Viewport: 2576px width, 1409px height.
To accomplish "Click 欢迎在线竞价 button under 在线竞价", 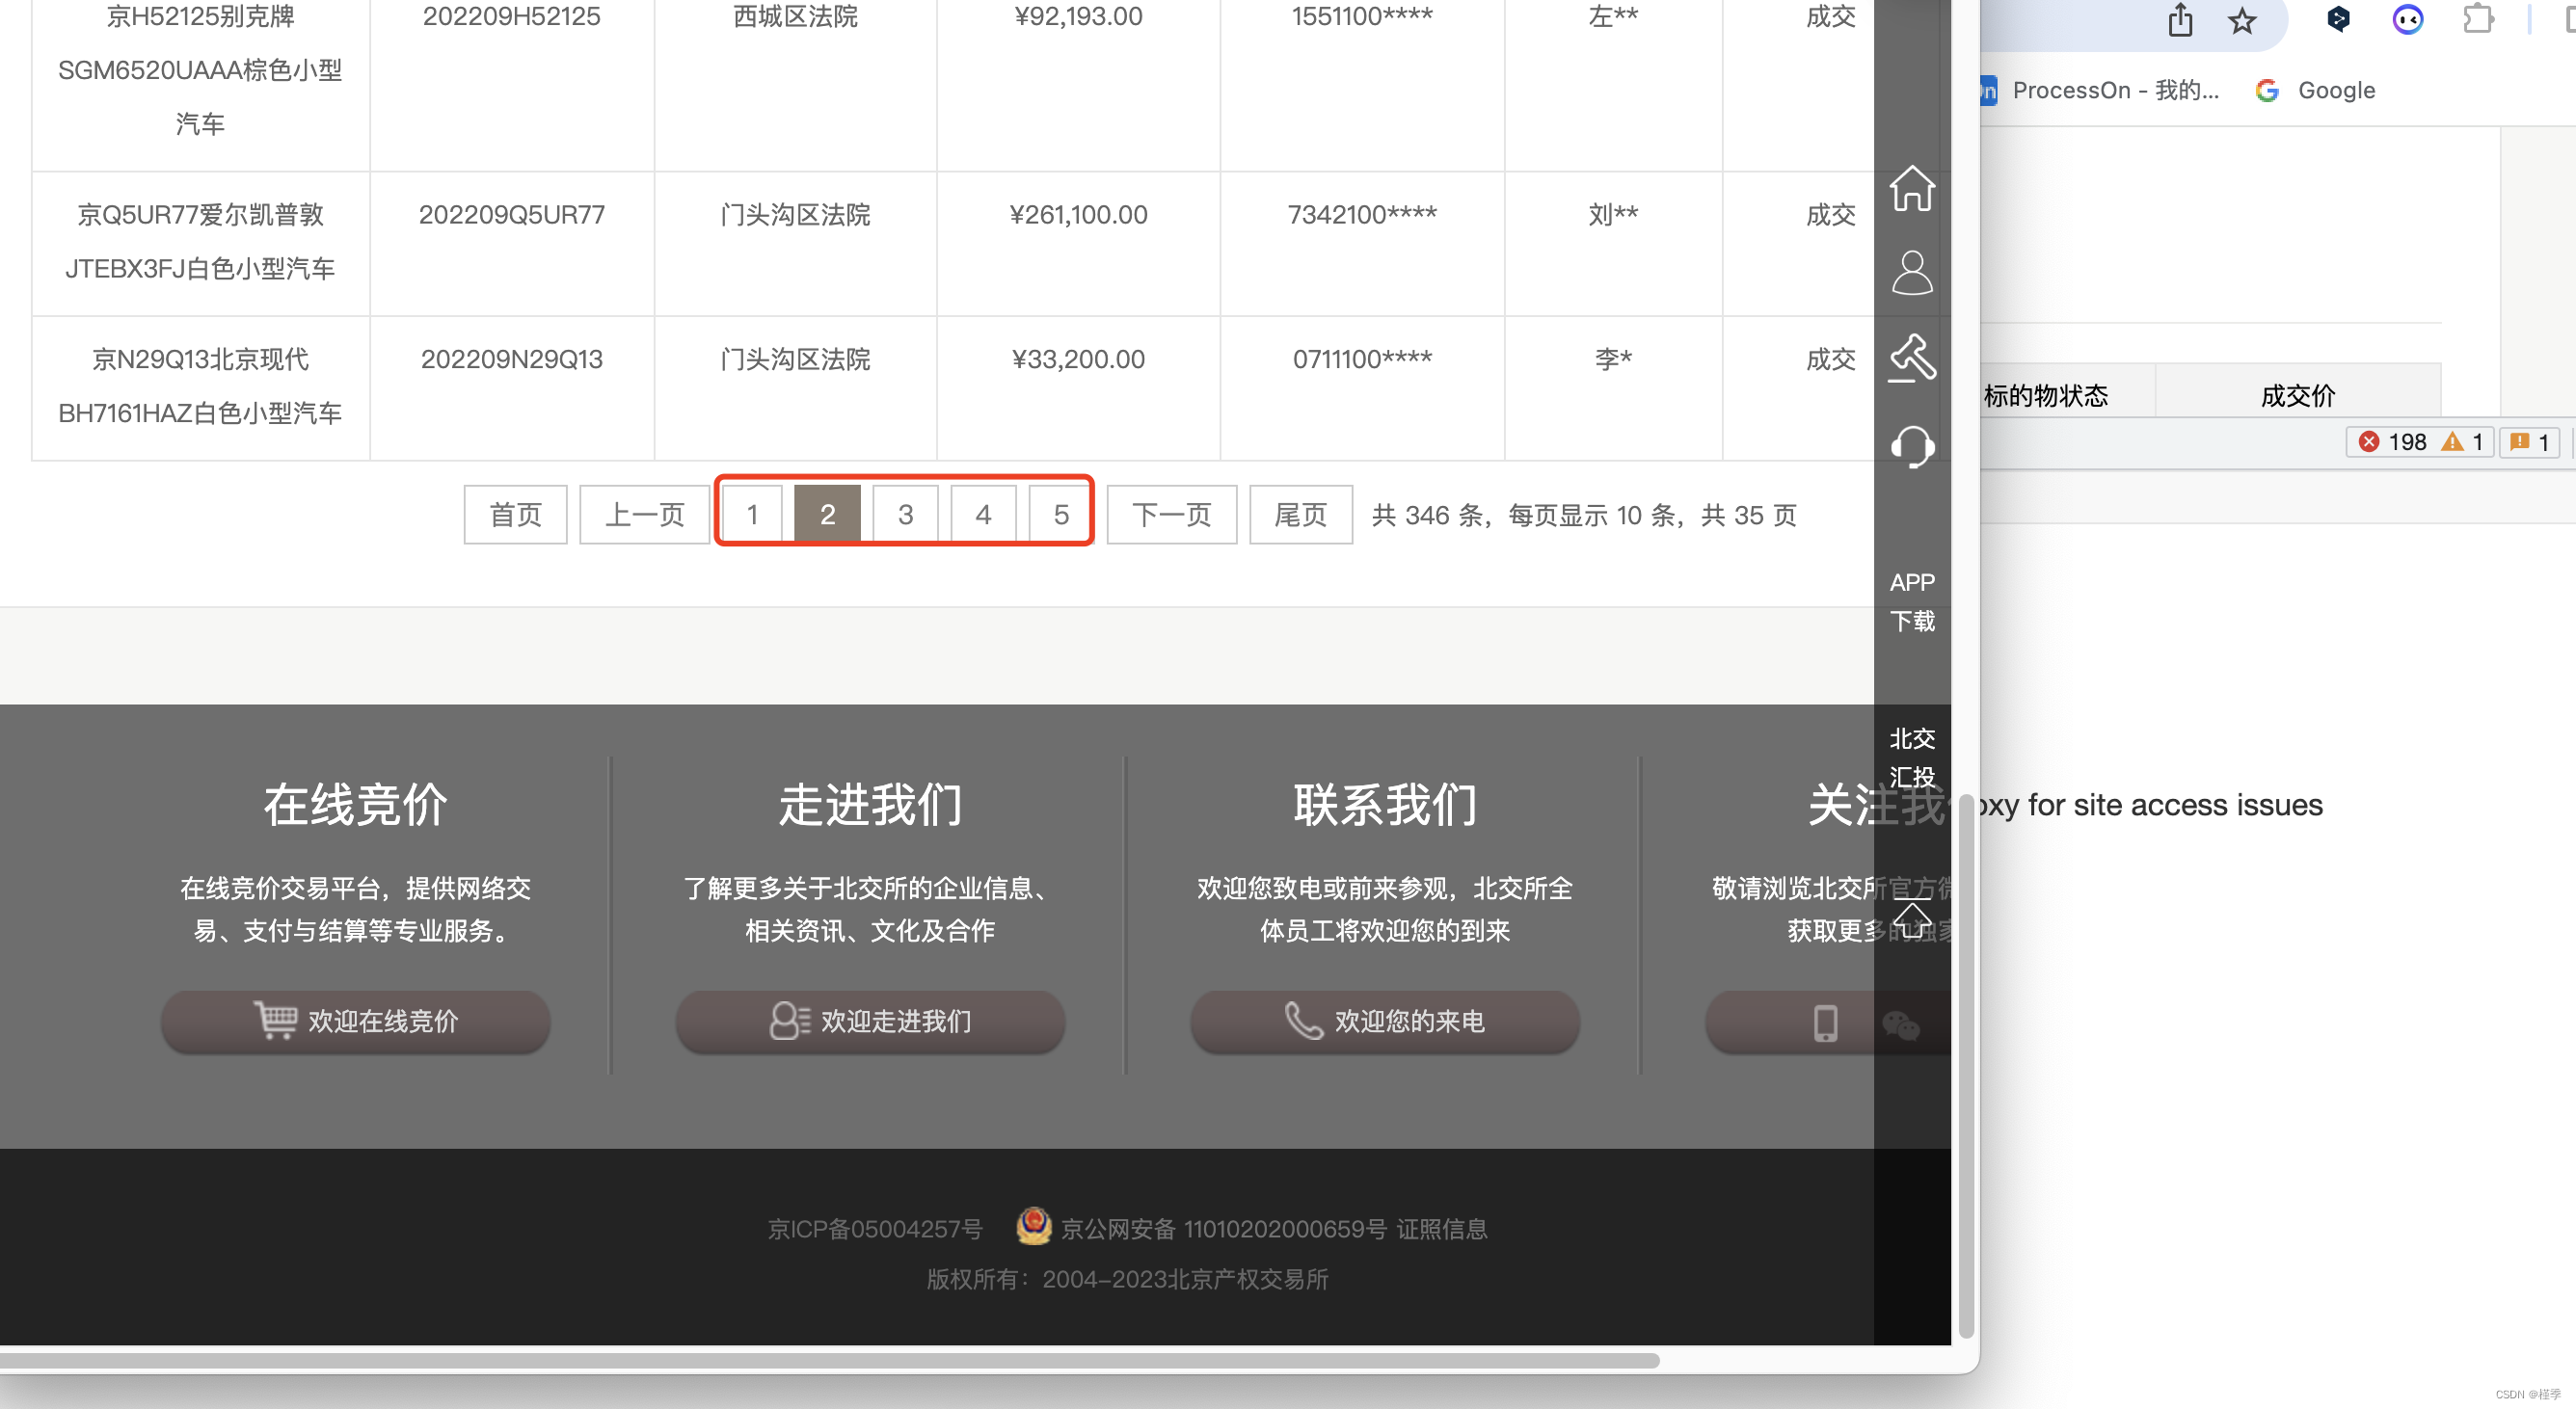I will pyautogui.click(x=355, y=1022).
